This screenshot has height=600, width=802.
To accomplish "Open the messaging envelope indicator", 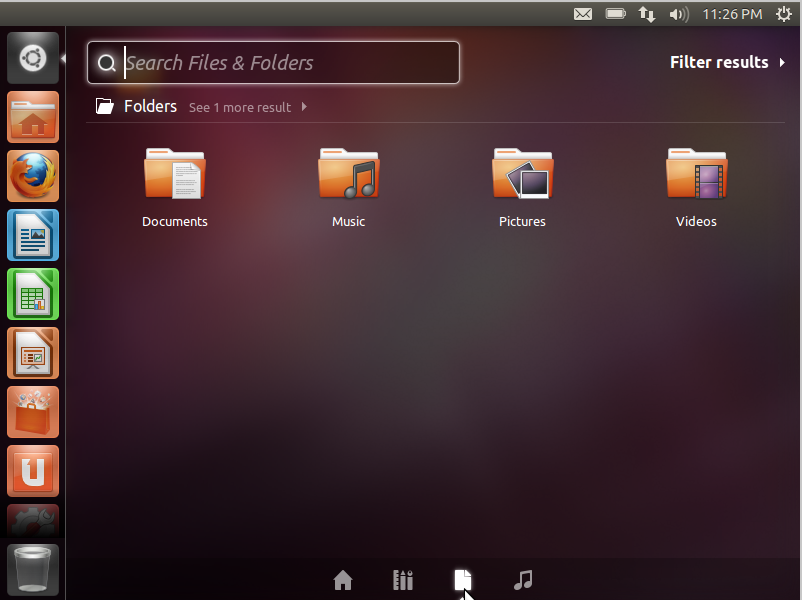I will (583, 14).
